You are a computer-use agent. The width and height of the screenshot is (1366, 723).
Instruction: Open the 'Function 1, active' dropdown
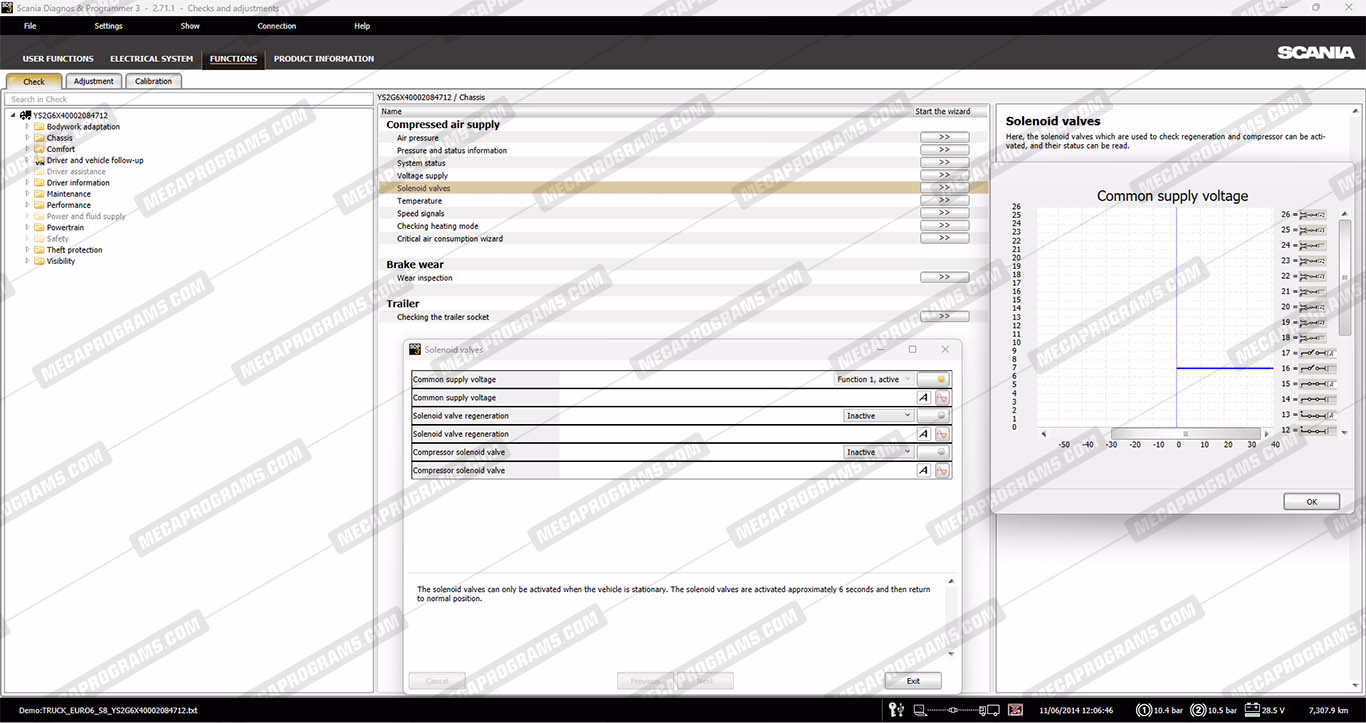[874, 379]
